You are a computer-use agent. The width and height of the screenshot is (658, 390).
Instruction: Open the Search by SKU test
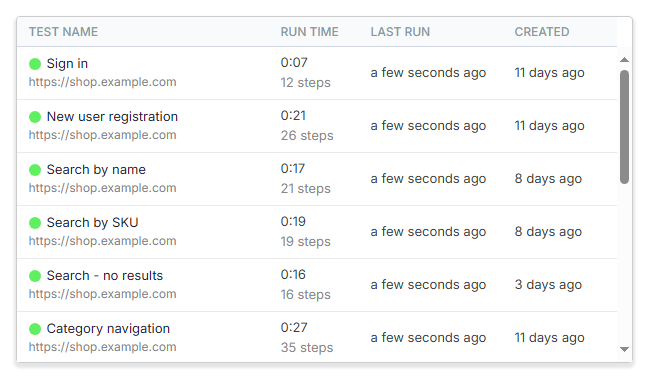pyautogui.click(x=92, y=222)
